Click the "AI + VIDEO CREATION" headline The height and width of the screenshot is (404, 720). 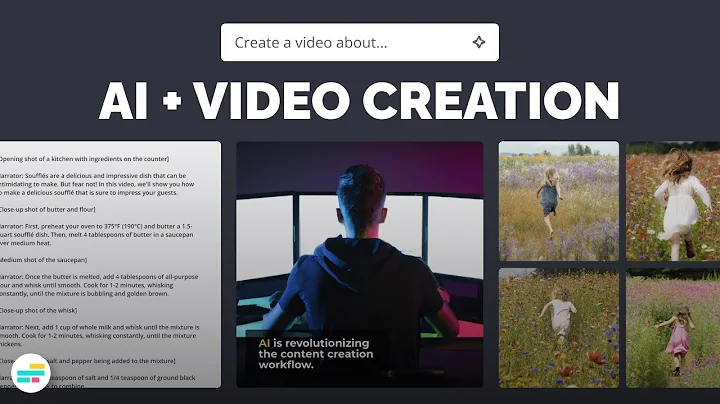coord(359,100)
